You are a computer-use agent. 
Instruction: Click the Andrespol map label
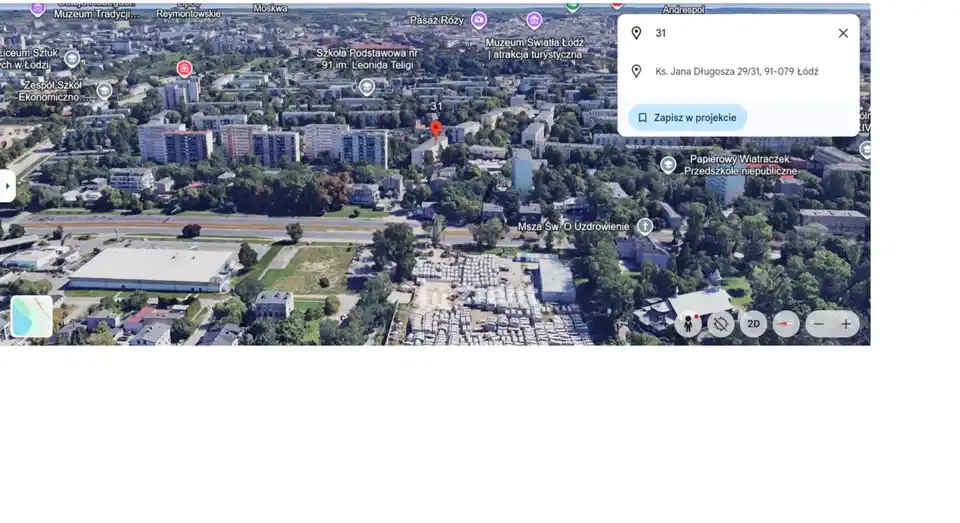tap(683, 9)
